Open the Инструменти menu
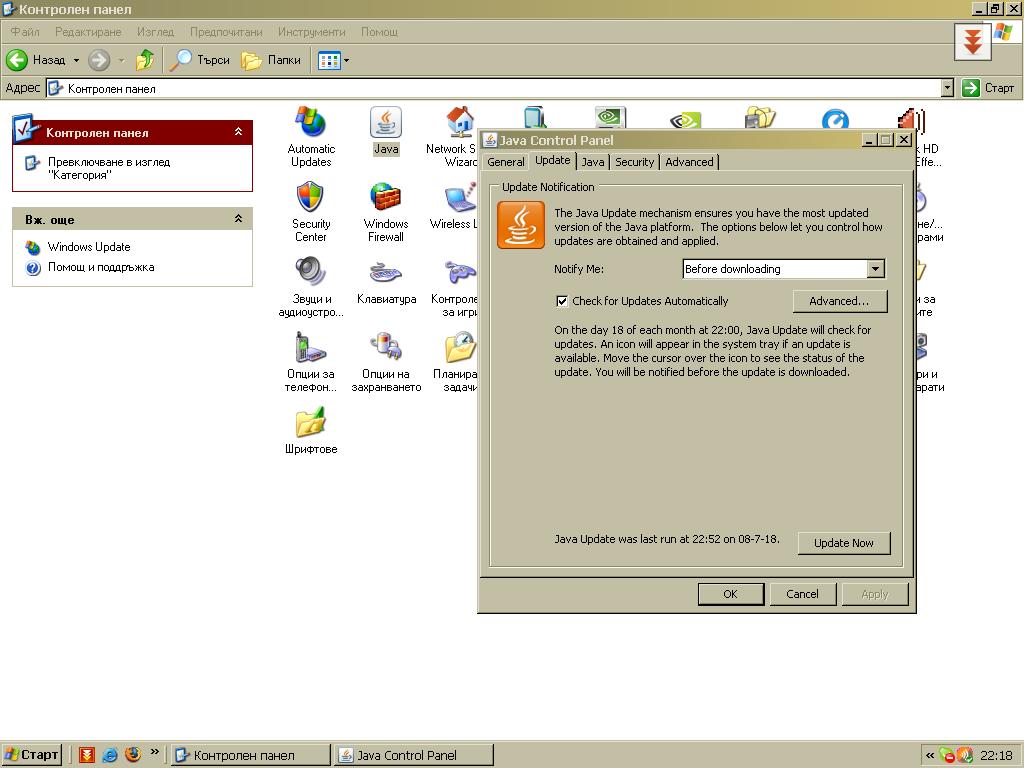 pyautogui.click(x=312, y=31)
